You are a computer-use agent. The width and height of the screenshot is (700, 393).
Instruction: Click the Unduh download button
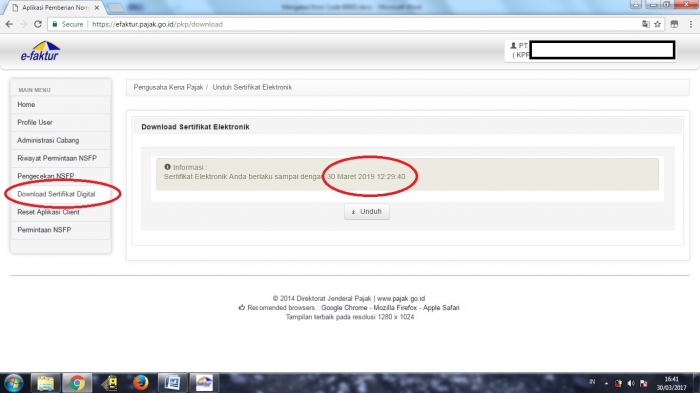[x=367, y=212]
